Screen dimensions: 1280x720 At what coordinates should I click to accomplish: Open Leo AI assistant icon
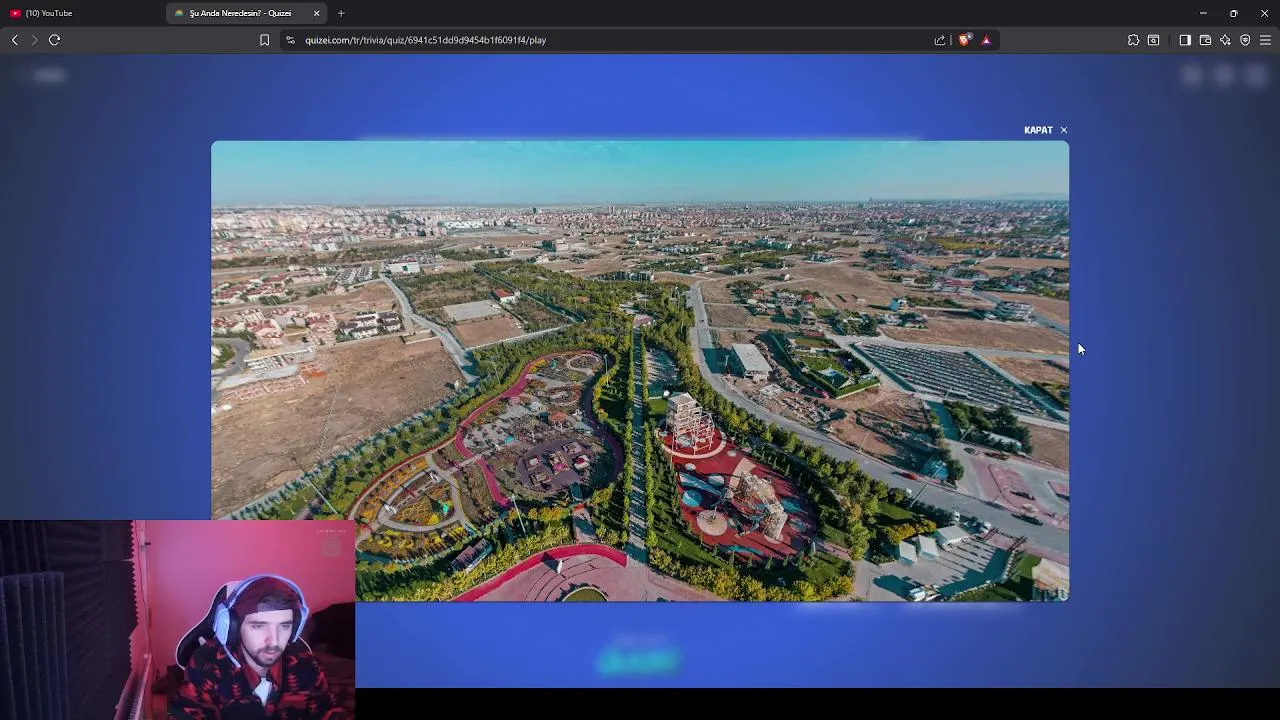[1225, 40]
